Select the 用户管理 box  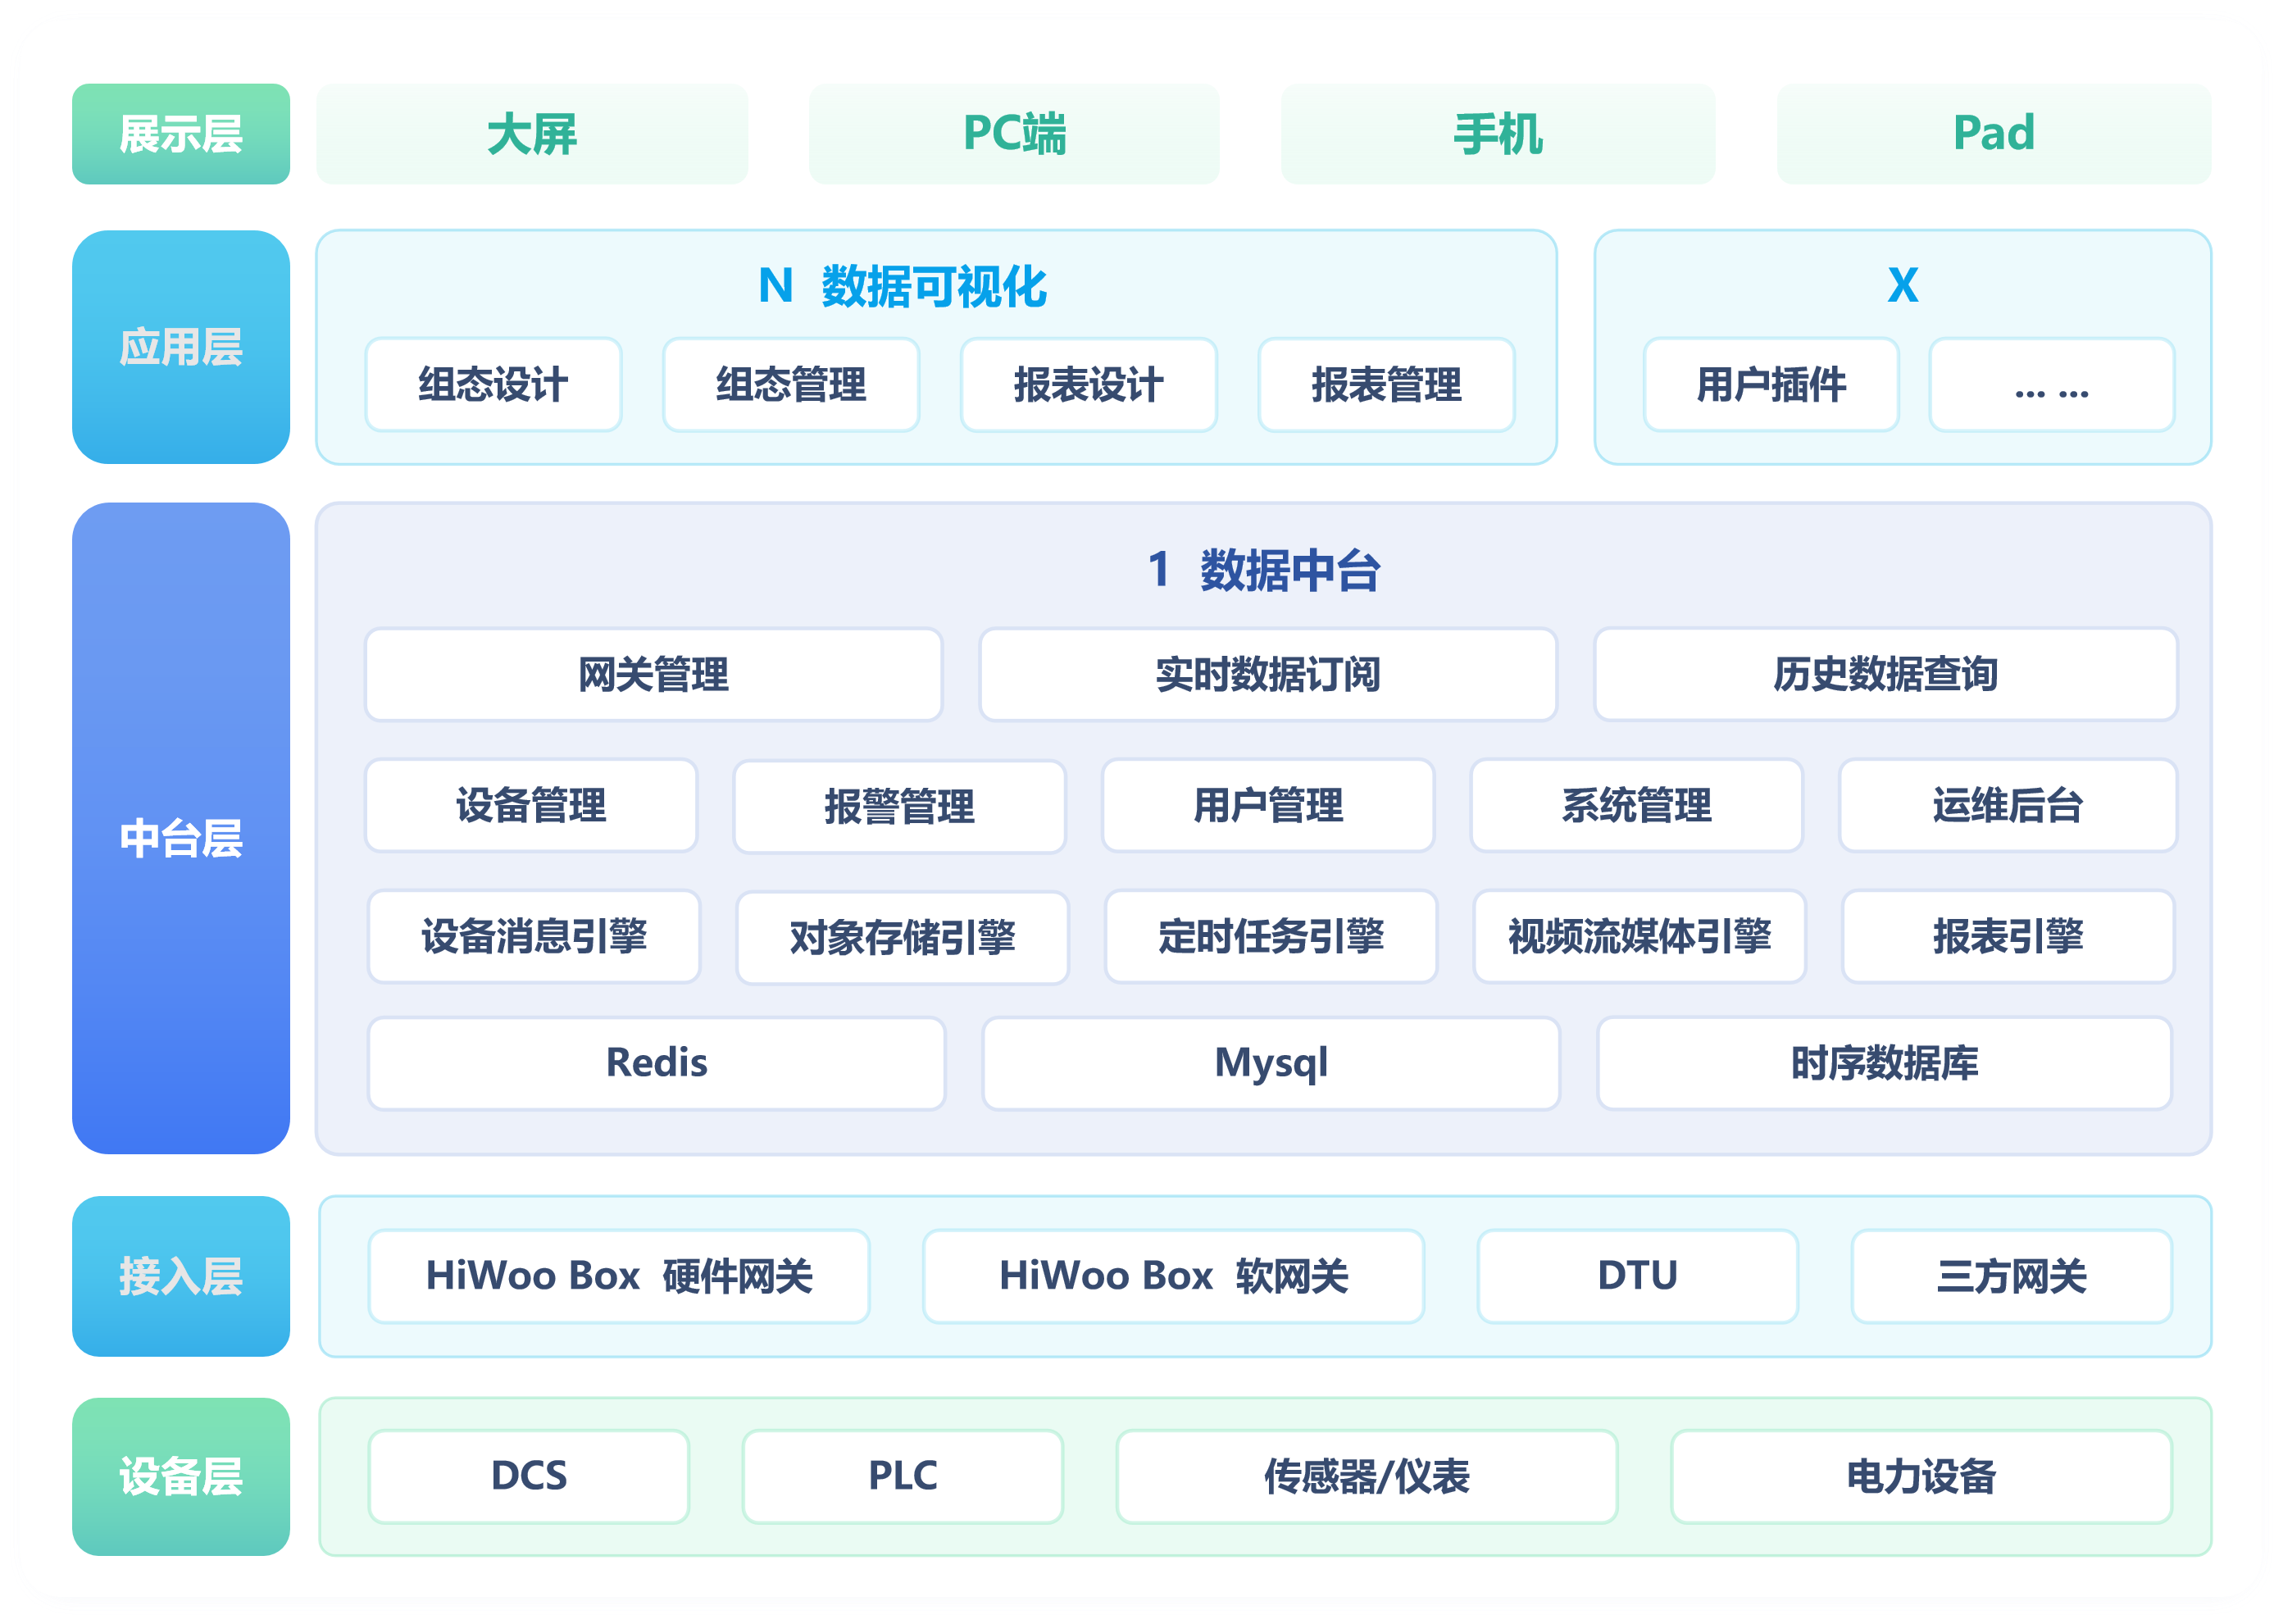[1268, 805]
